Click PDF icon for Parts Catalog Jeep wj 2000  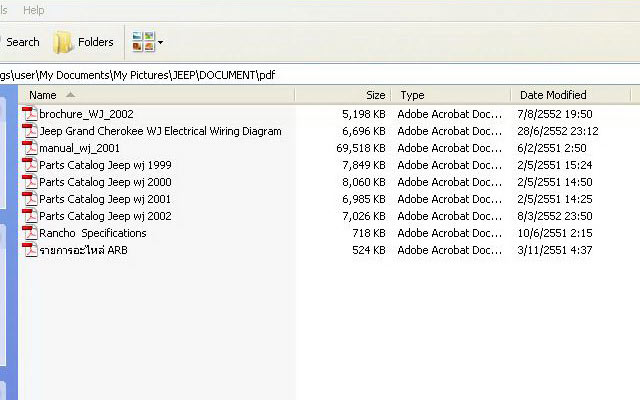coord(30,182)
